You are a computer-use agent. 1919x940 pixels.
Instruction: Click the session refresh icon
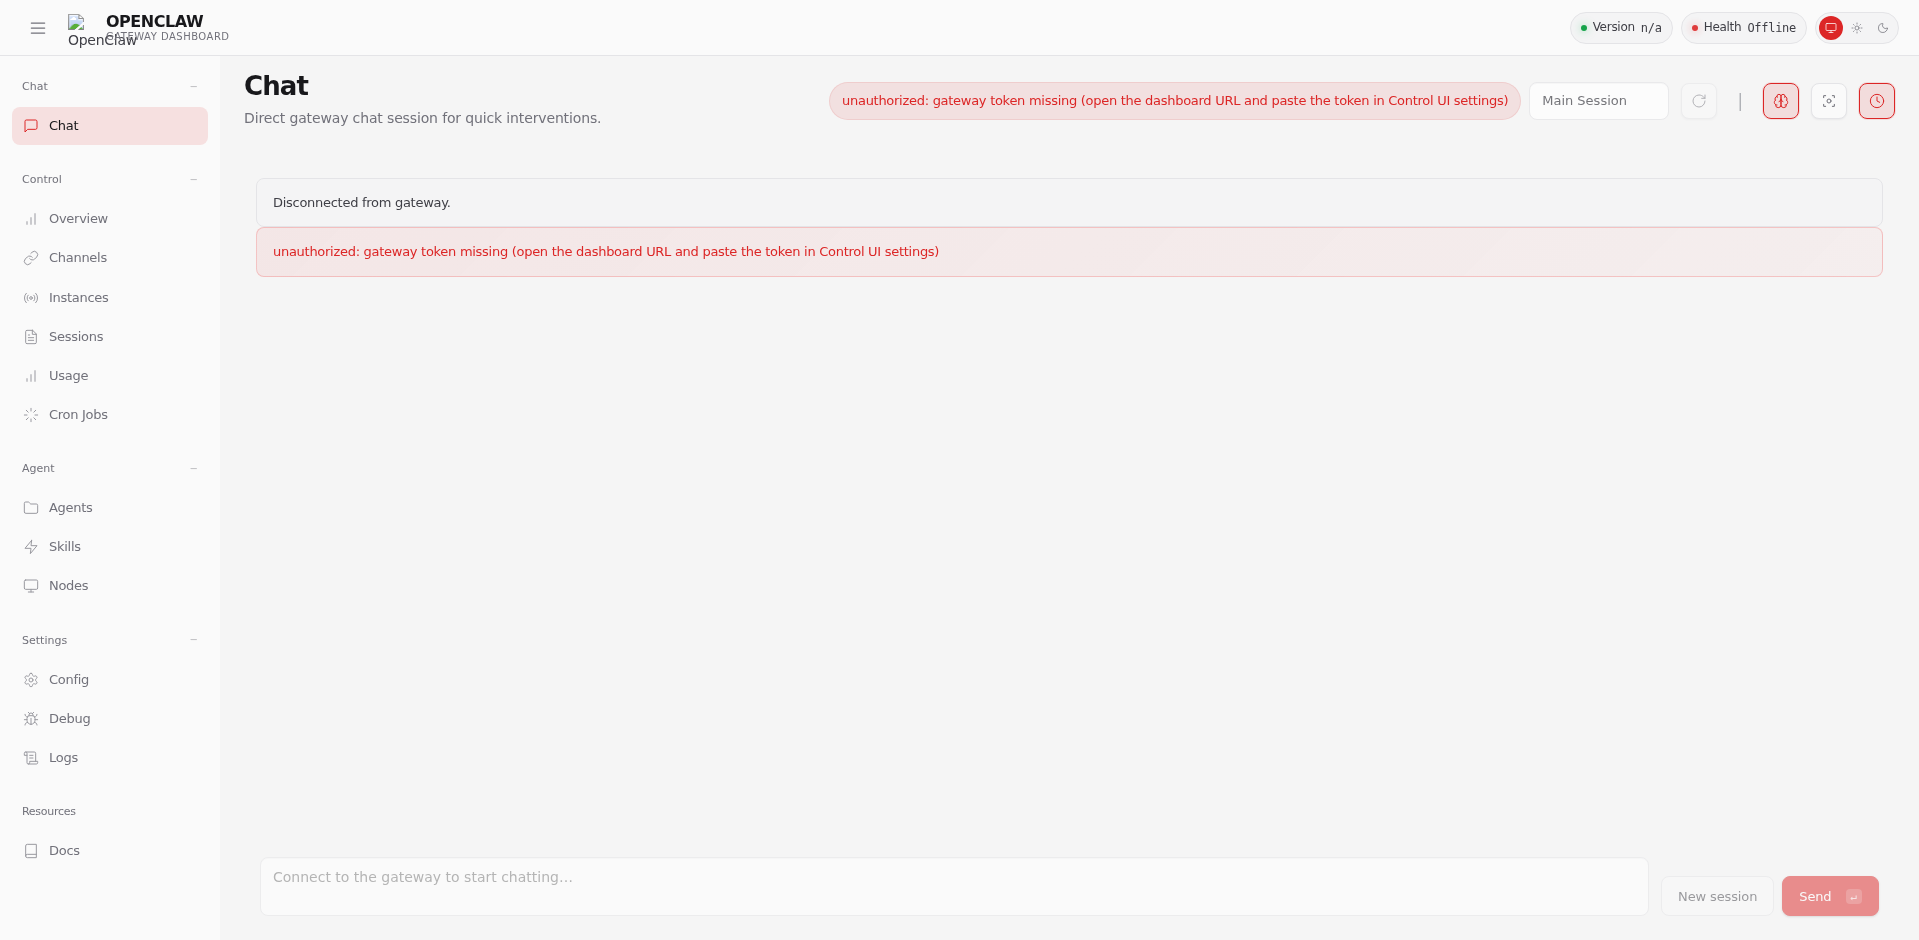(x=1698, y=101)
